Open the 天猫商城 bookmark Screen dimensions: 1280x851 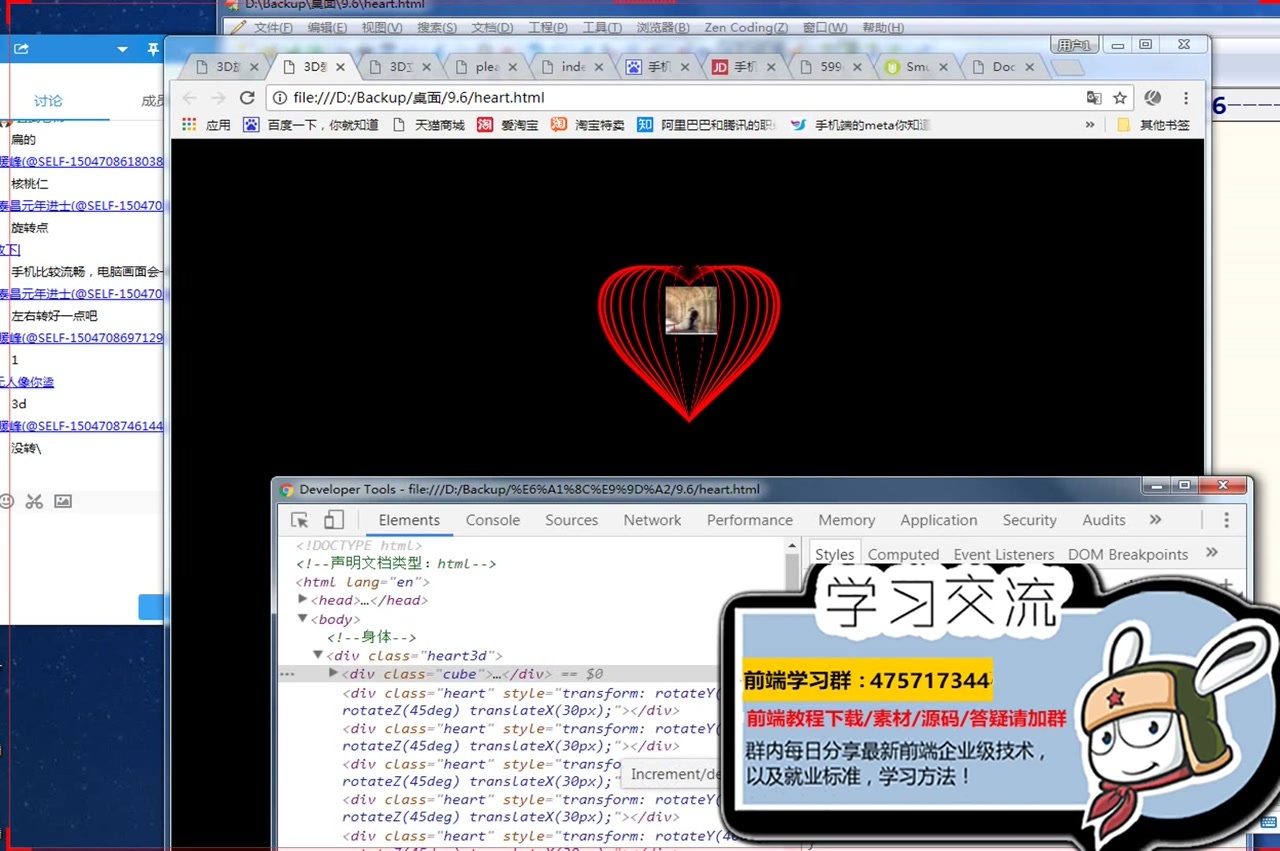click(428, 125)
